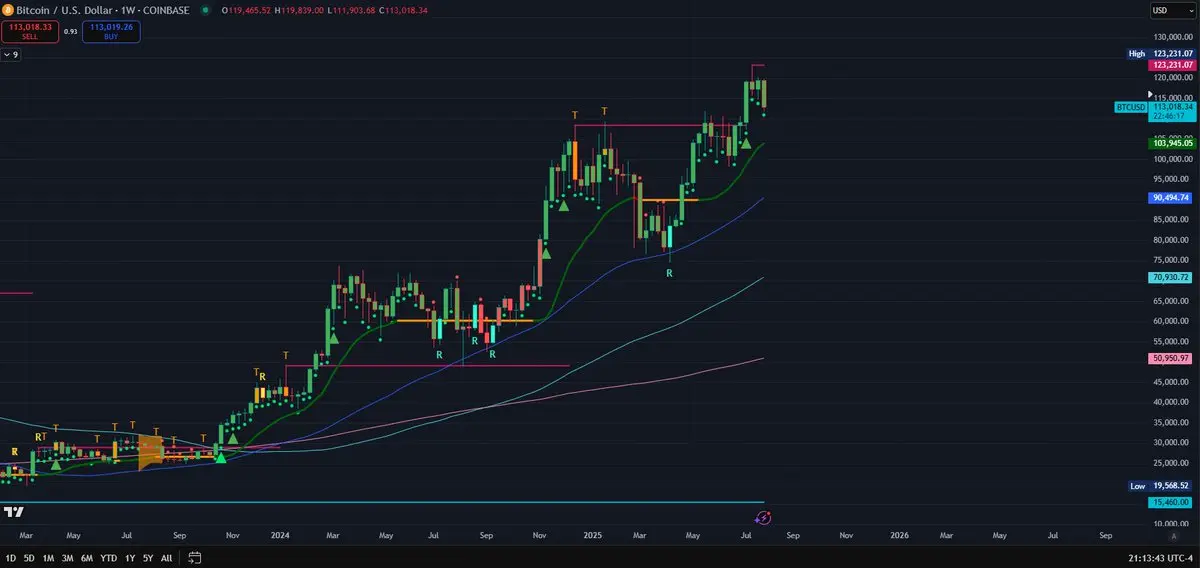Select the 5Y time range
The height and width of the screenshot is (568, 1200).
pos(148,557)
